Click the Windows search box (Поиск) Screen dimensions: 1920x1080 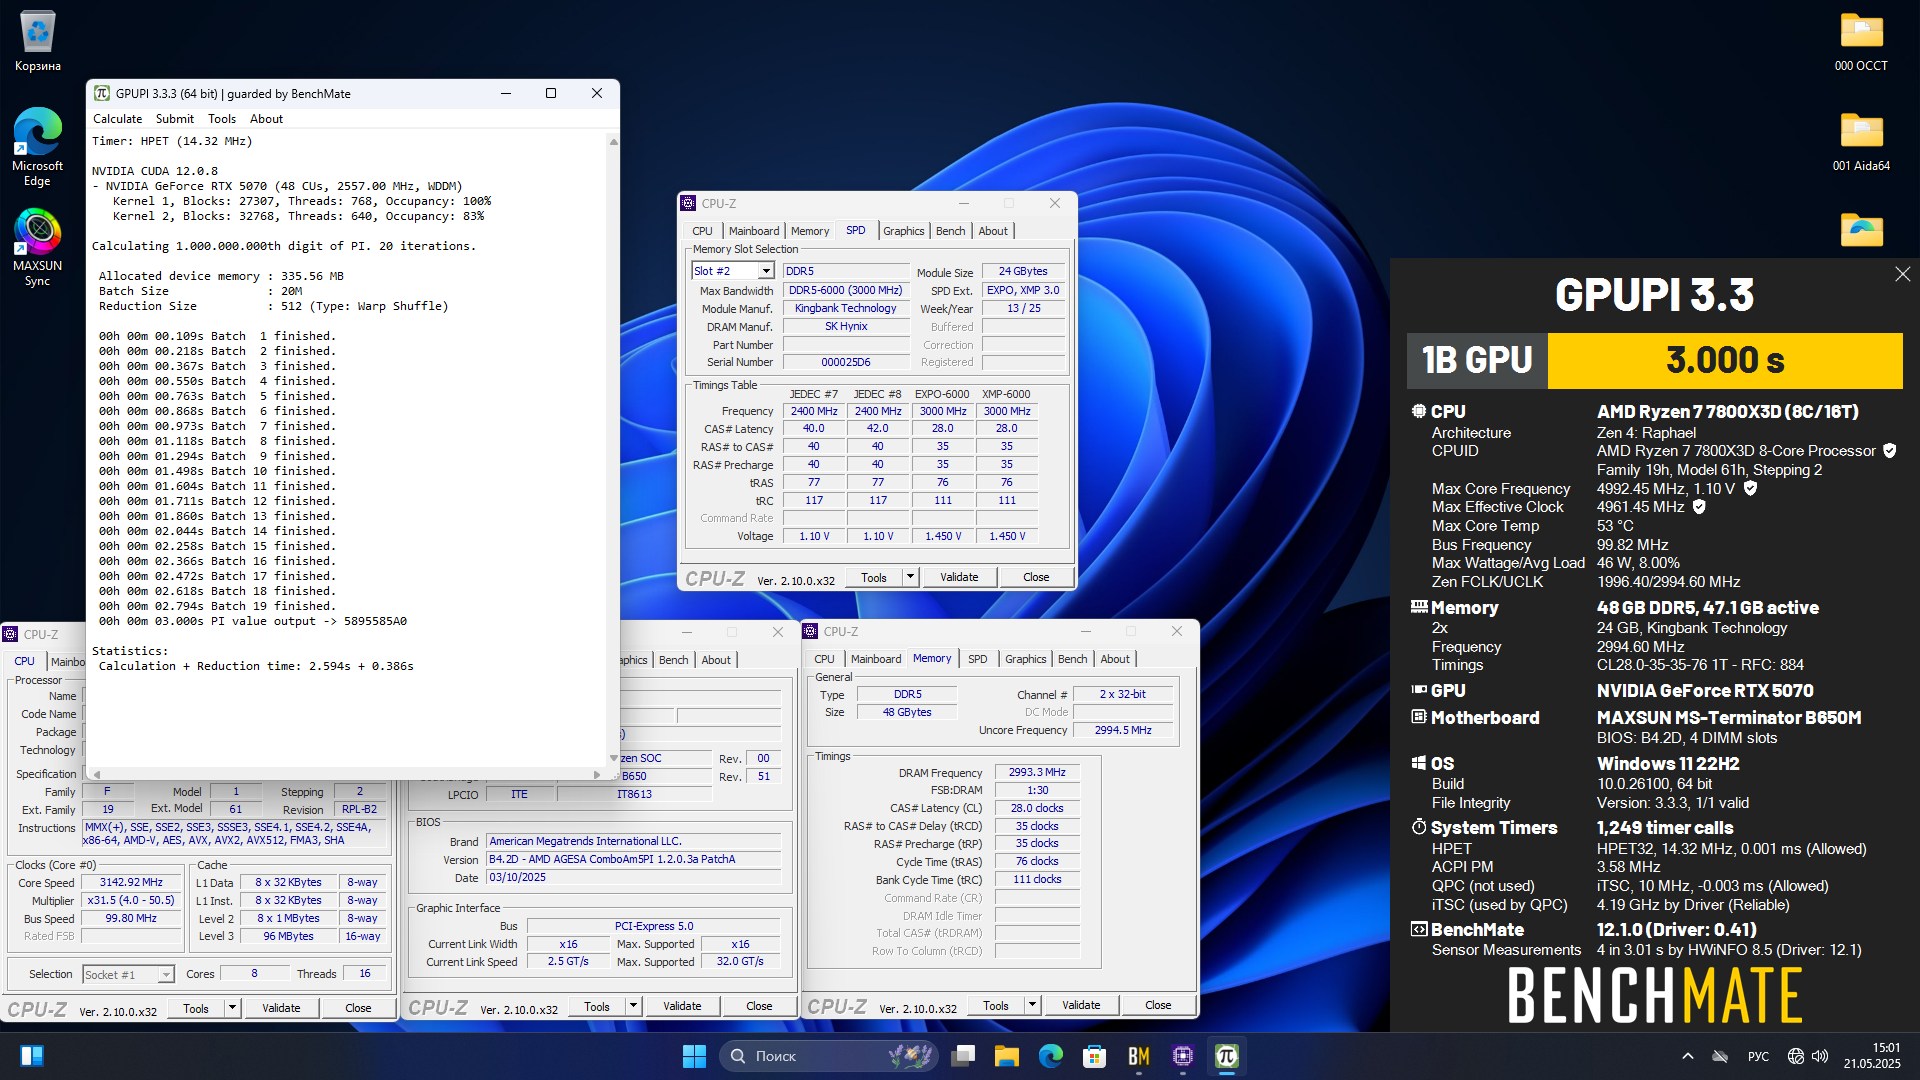[830, 1056]
